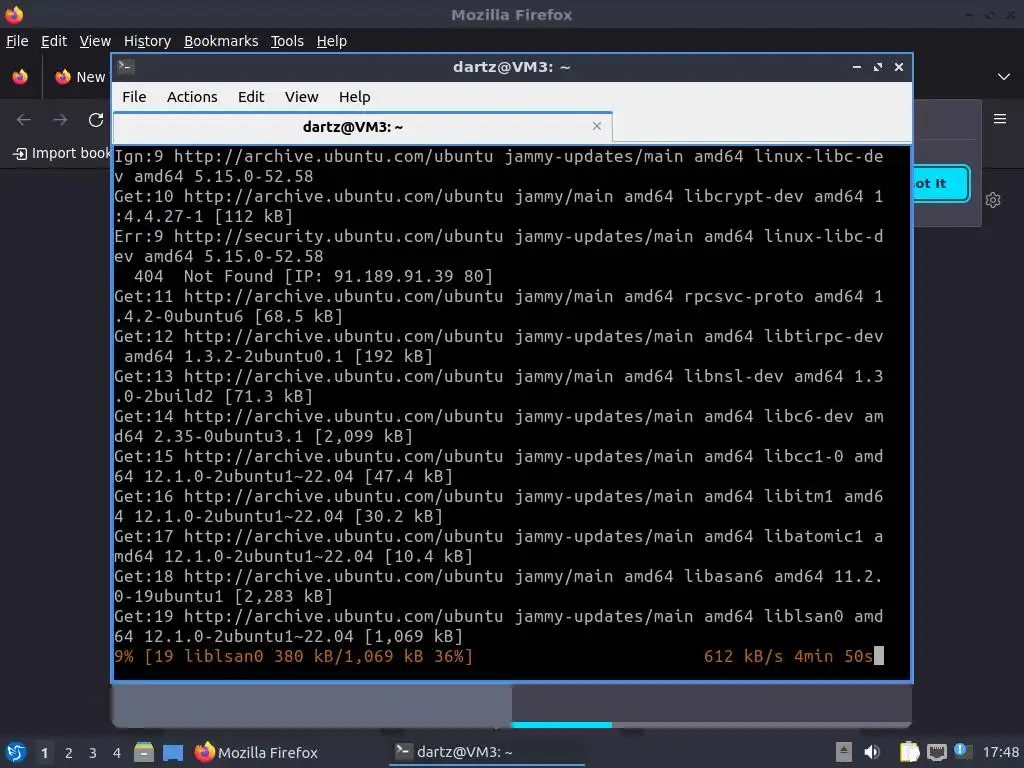1024x768 pixels.
Task: Open the terminal Help menu
Action: pos(354,97)
